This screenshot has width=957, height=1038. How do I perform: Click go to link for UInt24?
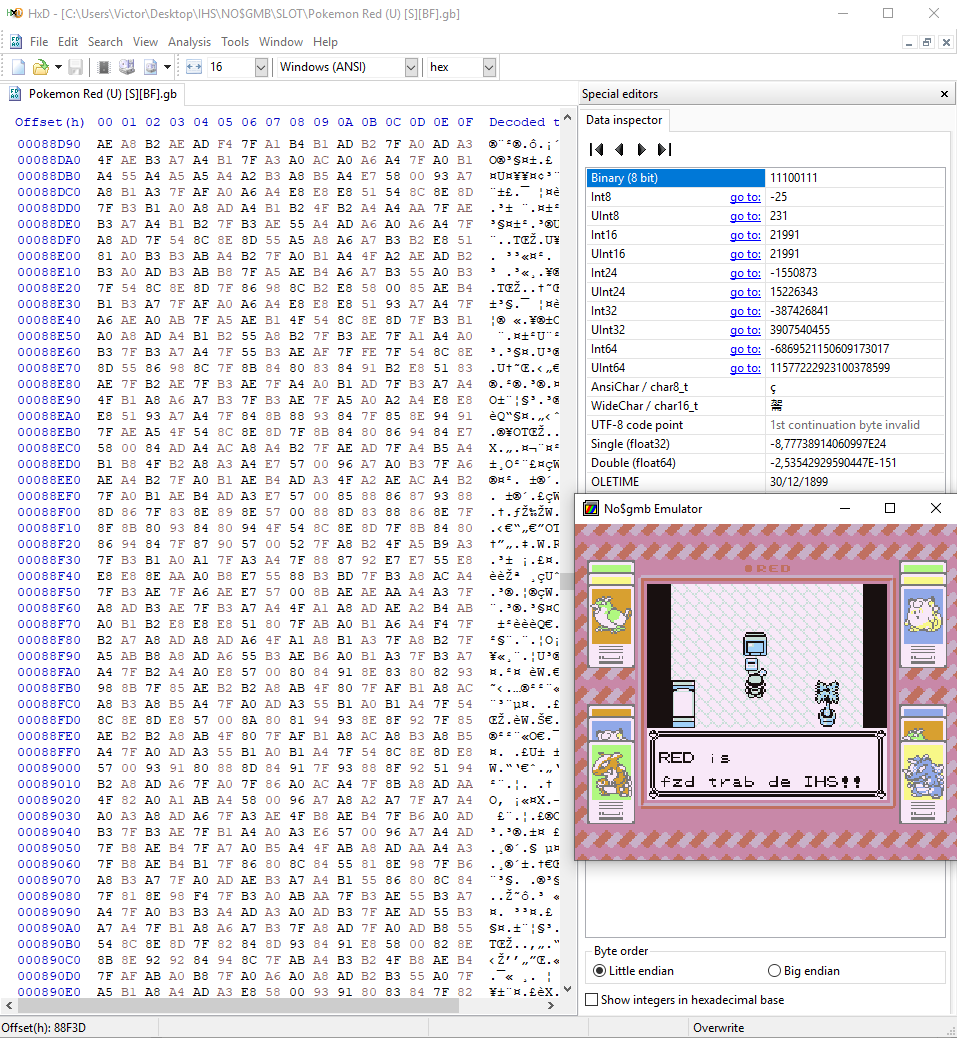click(x=745, y=292)
